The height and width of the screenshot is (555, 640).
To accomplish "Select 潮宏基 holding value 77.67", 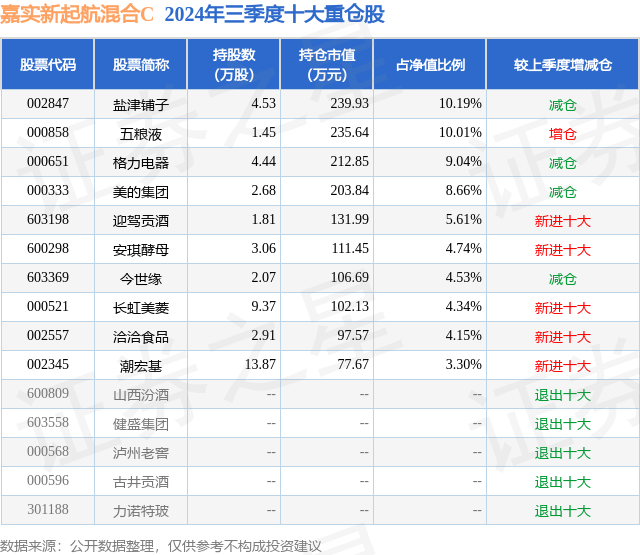I will click(x=353, y=364).
